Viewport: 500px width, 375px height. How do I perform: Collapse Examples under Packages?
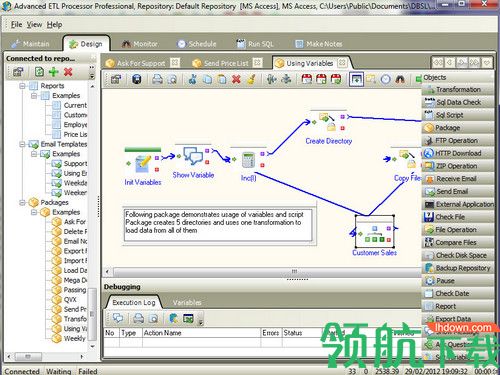coord(34,212)
